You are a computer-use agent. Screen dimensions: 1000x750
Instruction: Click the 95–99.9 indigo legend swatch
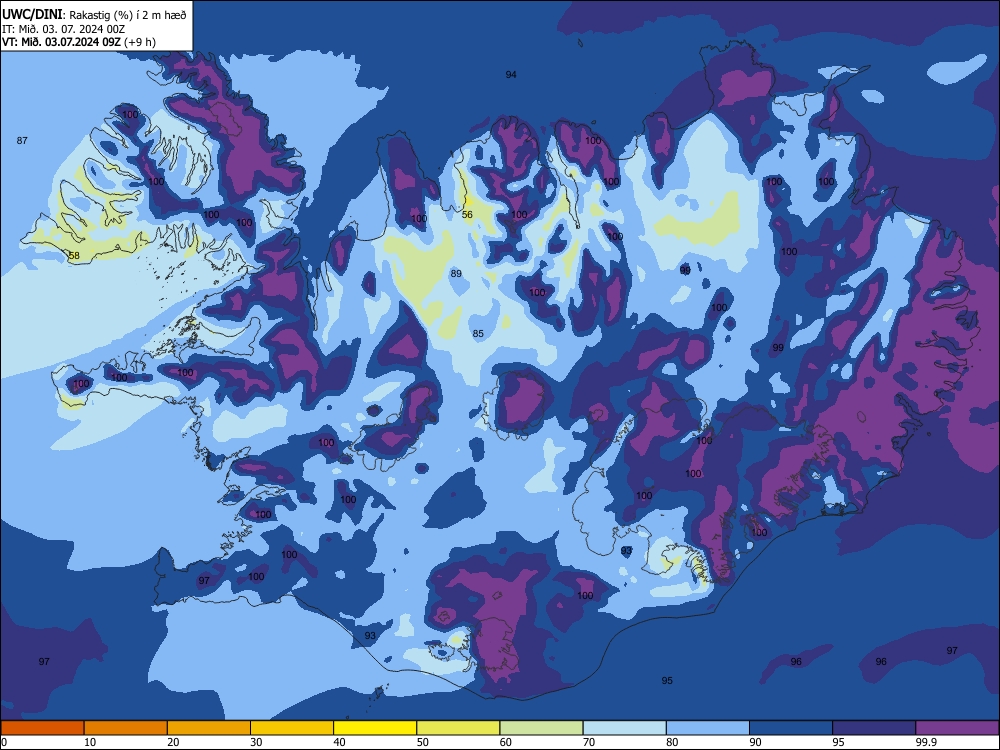pos(874,728)
